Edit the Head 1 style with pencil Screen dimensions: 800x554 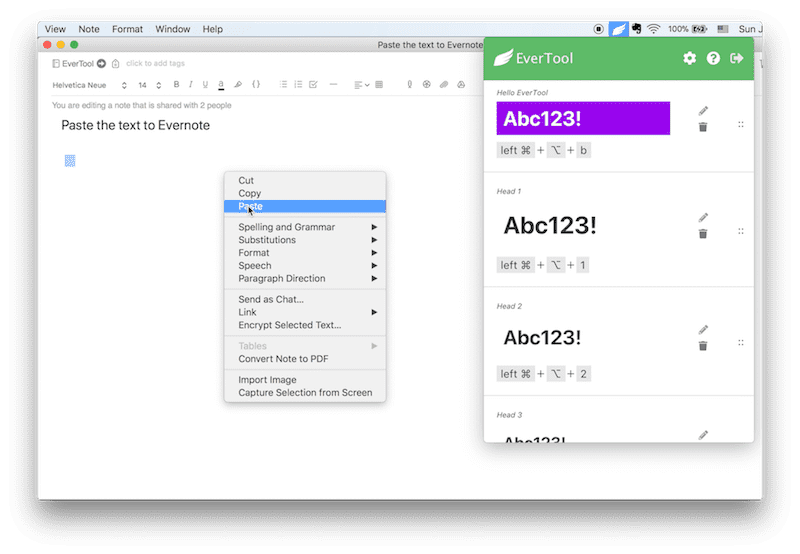tap(703, 217)
